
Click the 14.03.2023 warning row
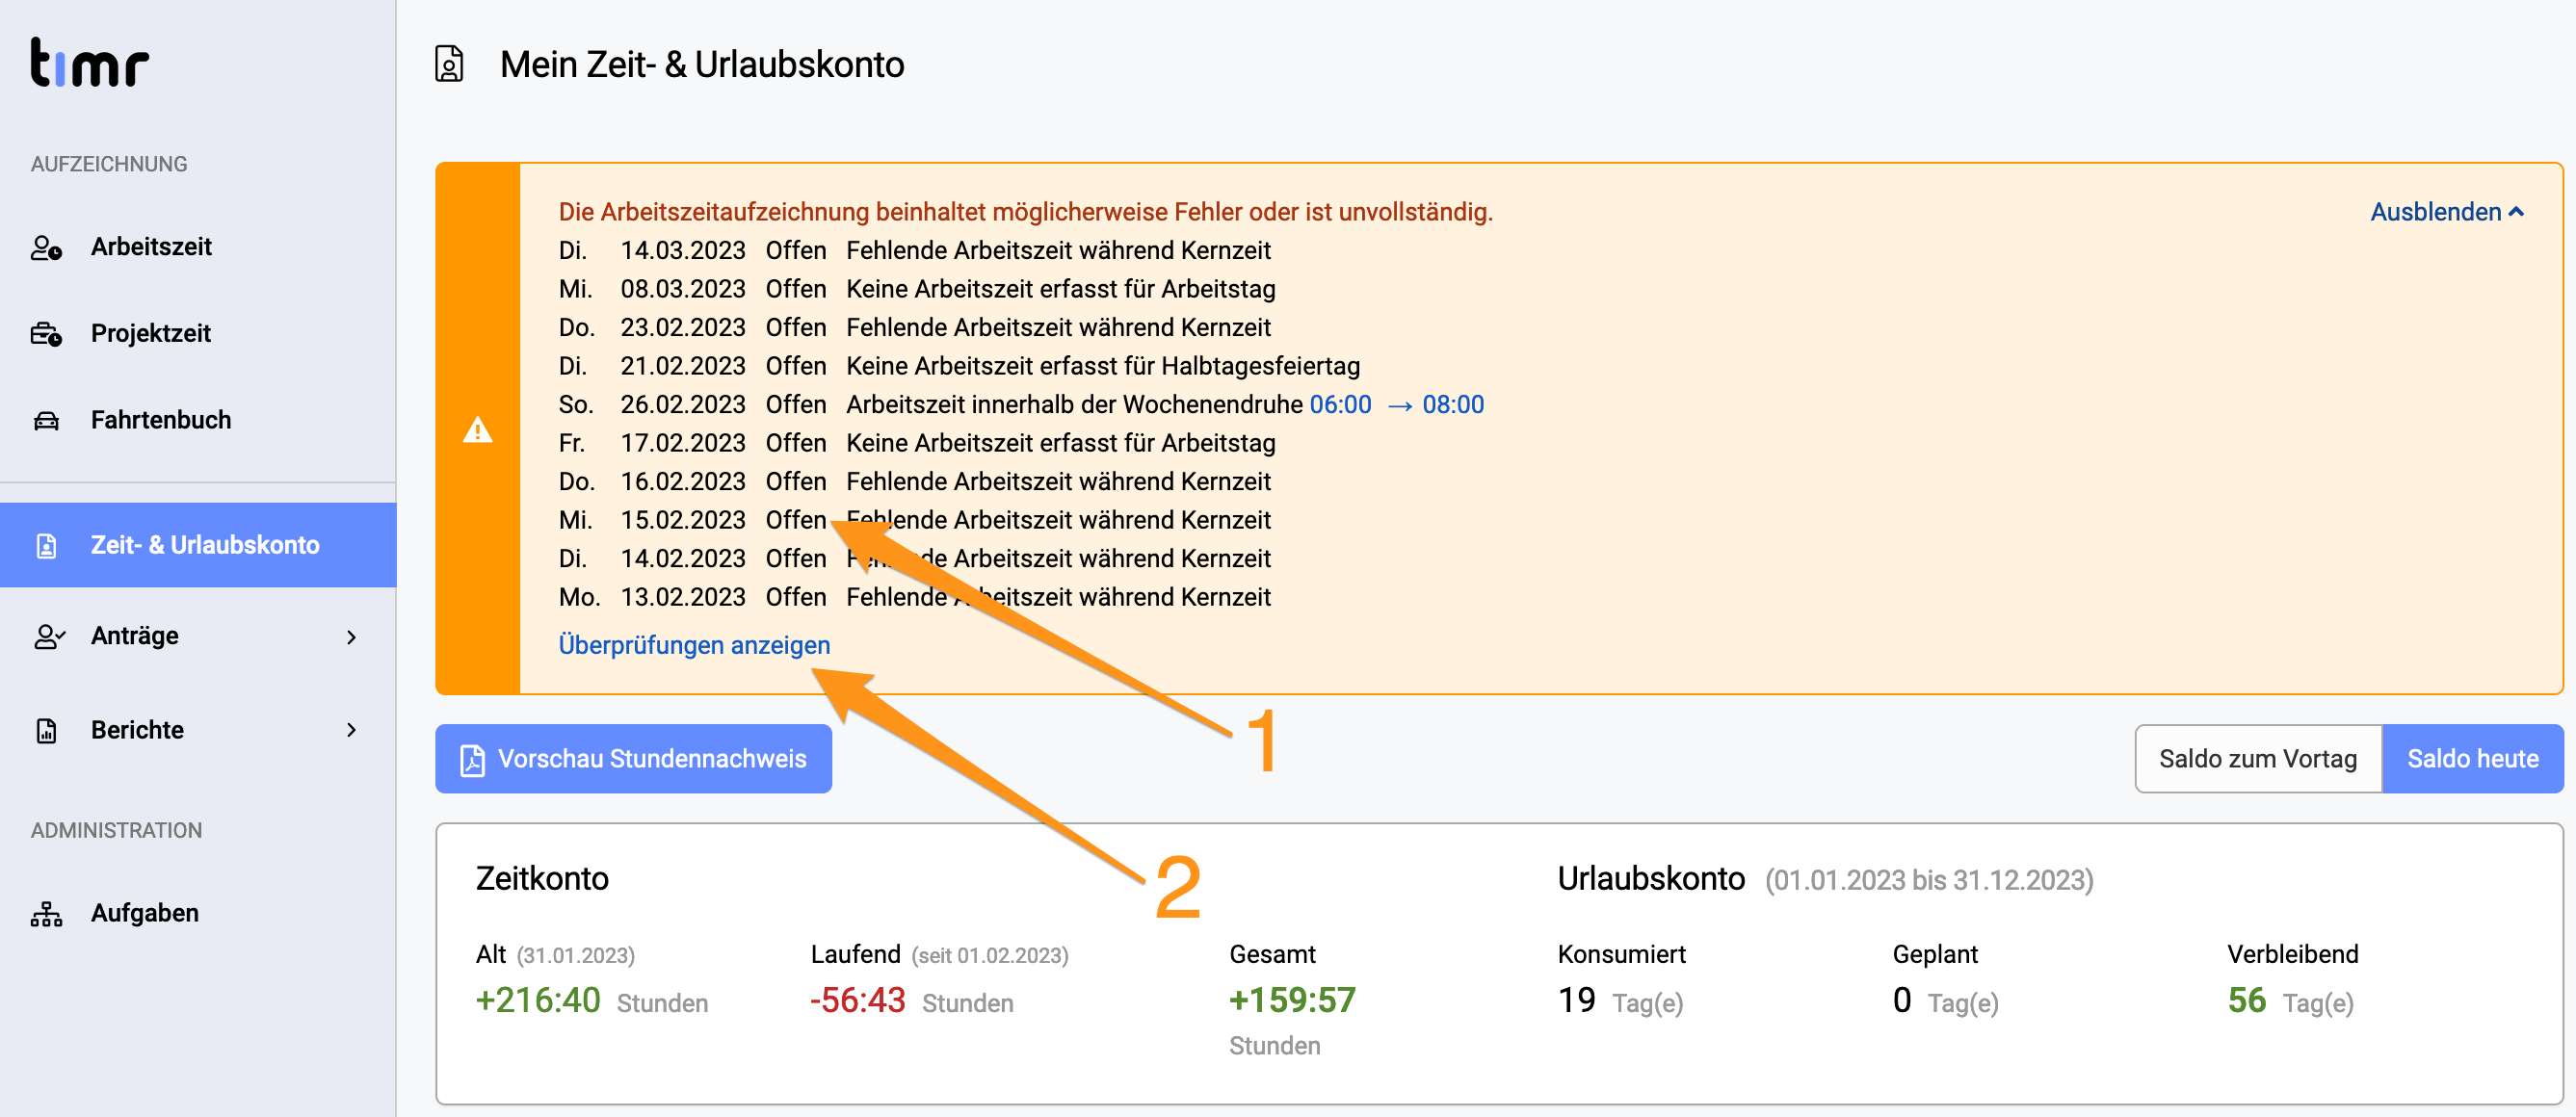click(x=915, y=250)
